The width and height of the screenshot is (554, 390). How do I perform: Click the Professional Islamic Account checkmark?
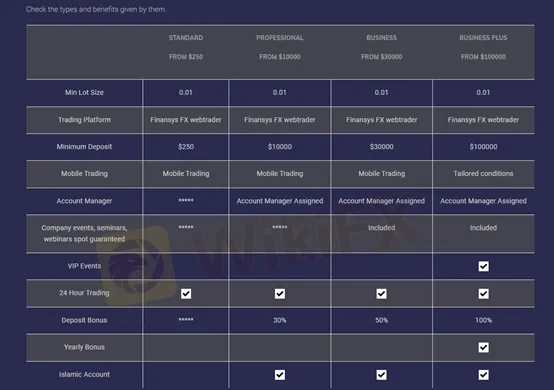point(280,374)
